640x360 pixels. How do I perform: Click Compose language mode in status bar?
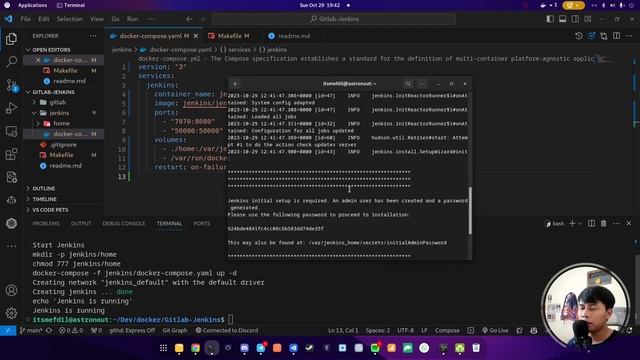click(x=447, y=330)
